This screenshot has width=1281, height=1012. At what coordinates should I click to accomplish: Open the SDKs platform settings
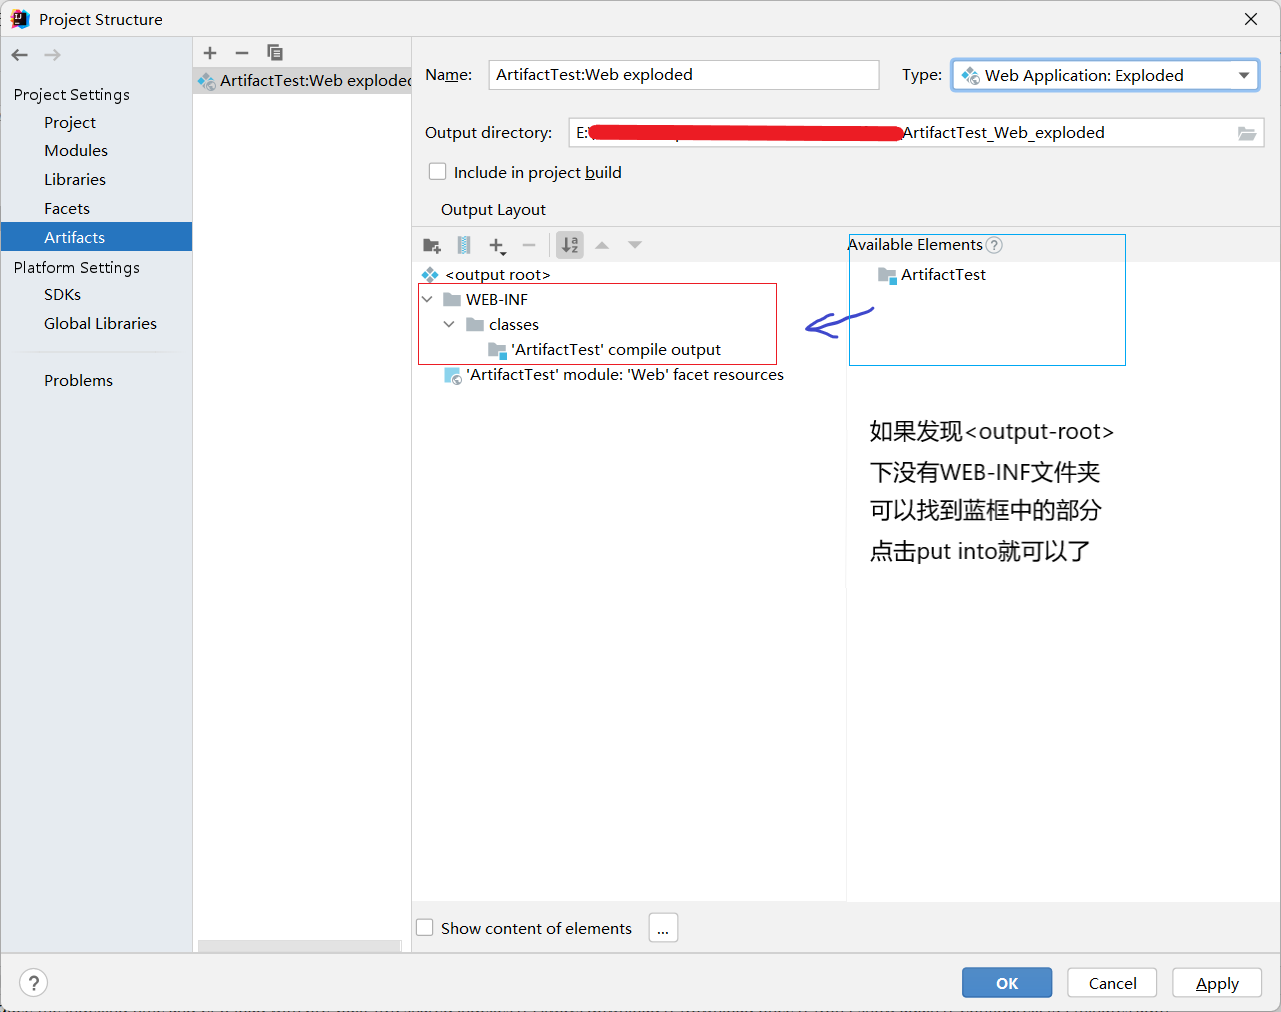[x=62, y=294]
